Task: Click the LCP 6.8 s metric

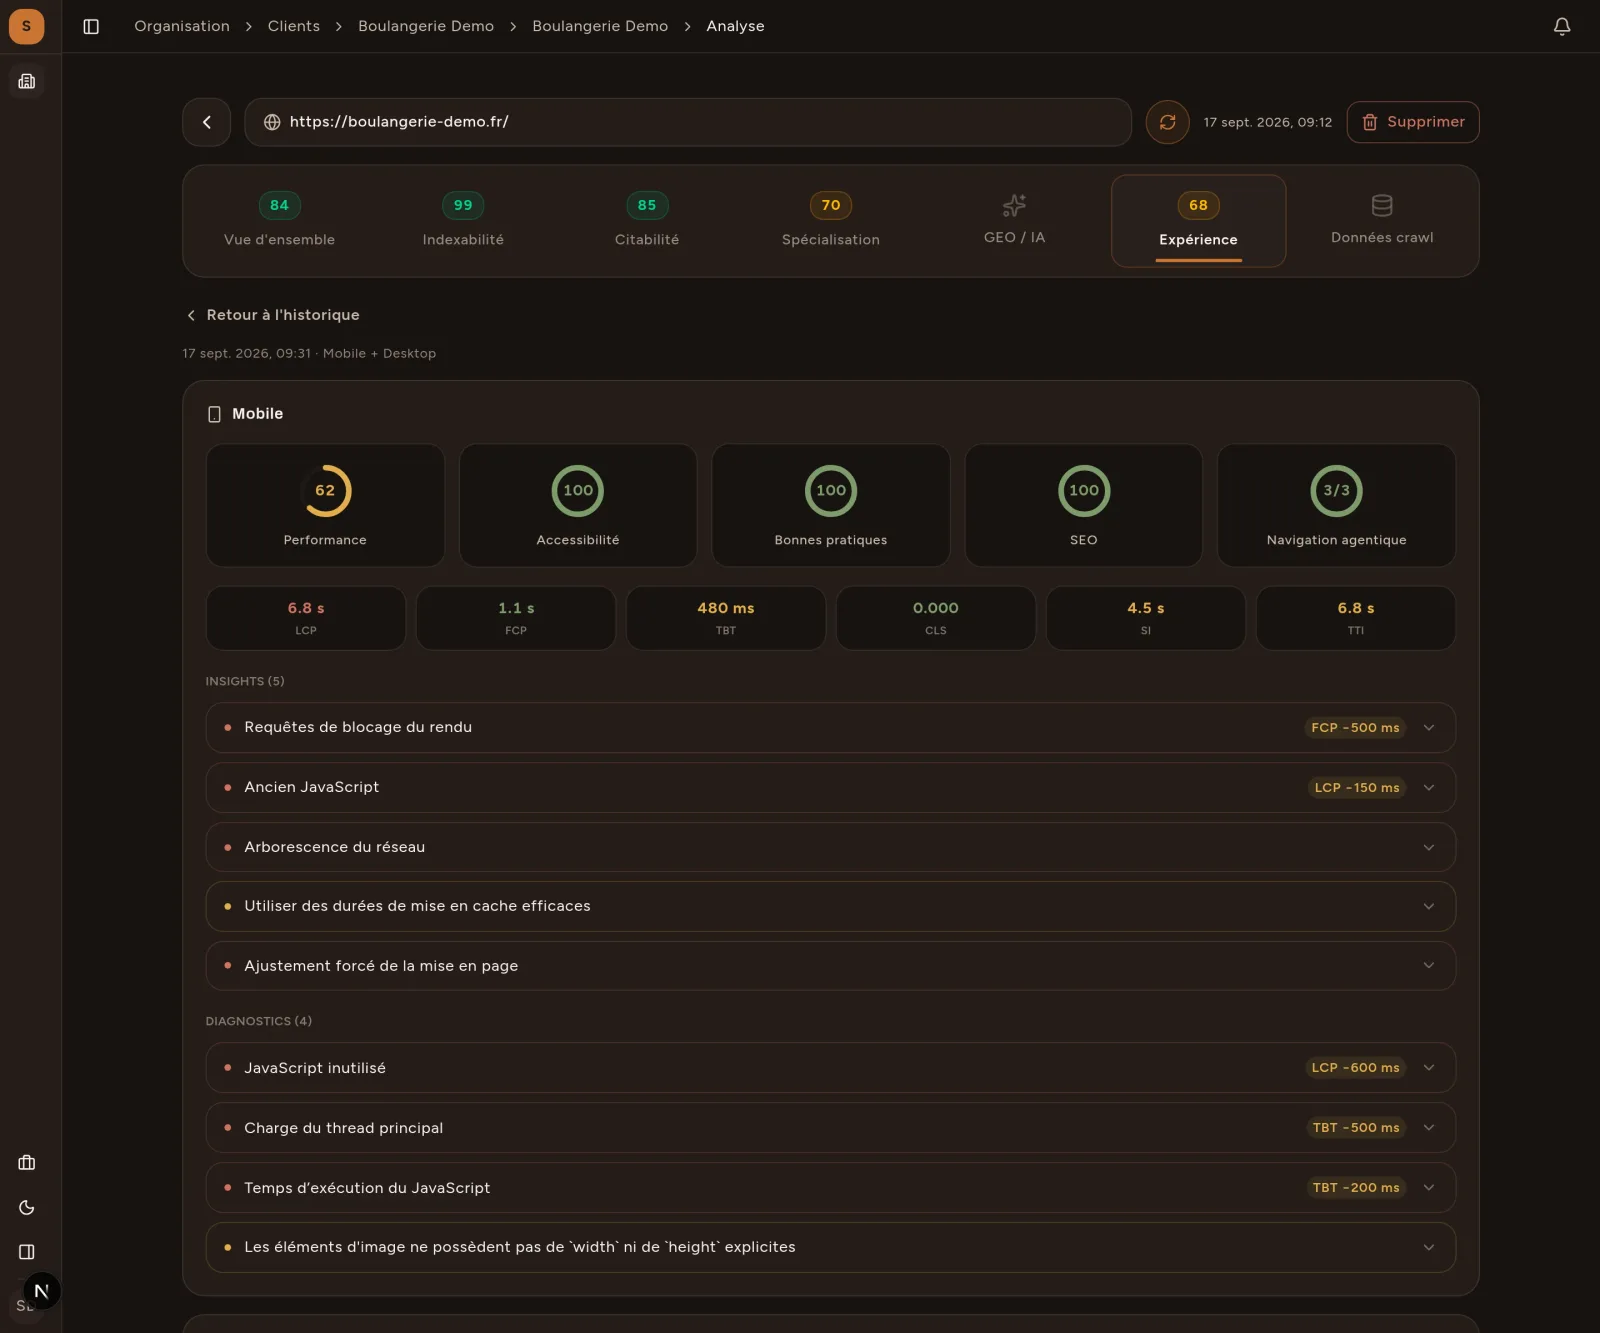Action: click(306, 618)
